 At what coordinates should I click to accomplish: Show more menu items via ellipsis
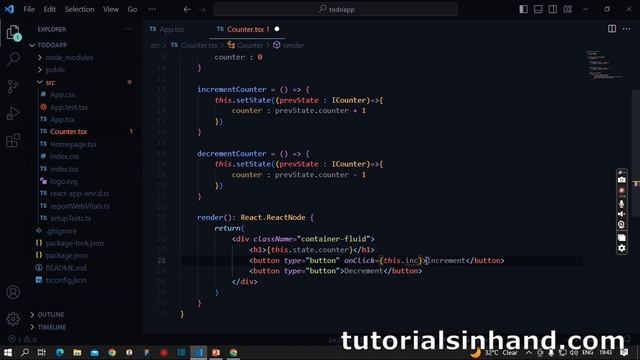tap(152, 9)
